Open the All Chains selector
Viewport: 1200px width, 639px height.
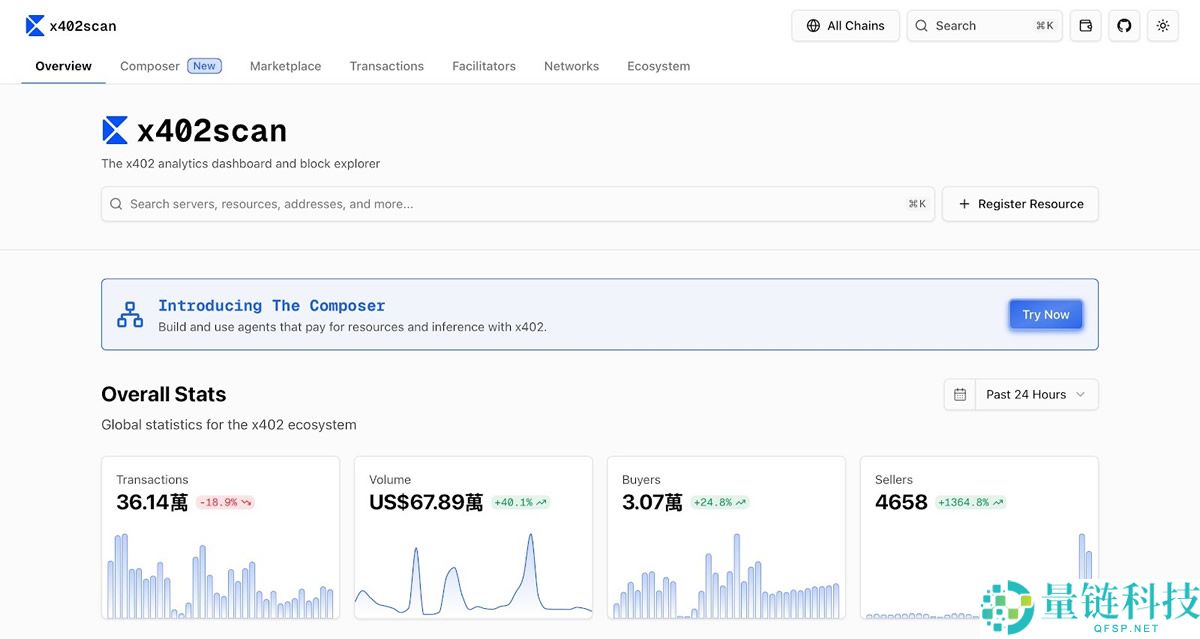click(x=845, y=26)
